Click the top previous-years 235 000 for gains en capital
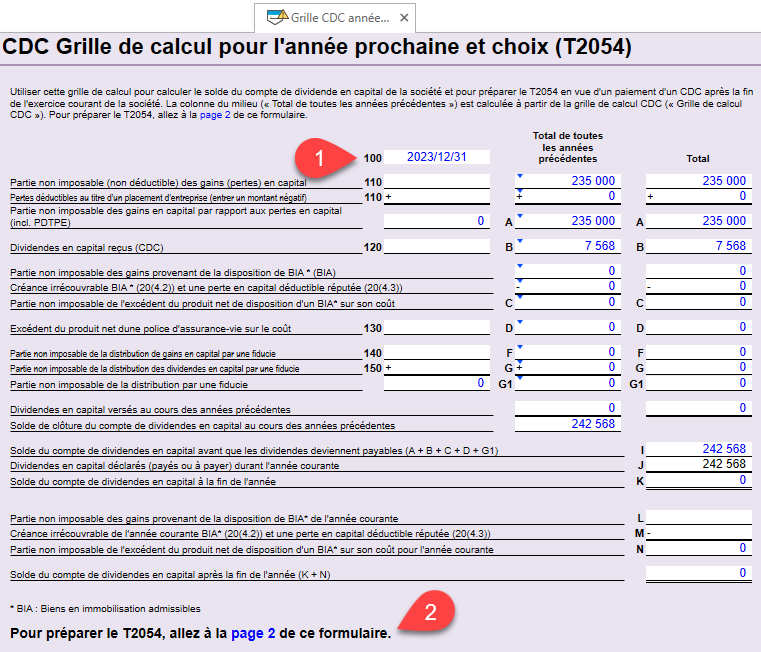This screenshot has height=652, width=761. (x=568, y=181)
